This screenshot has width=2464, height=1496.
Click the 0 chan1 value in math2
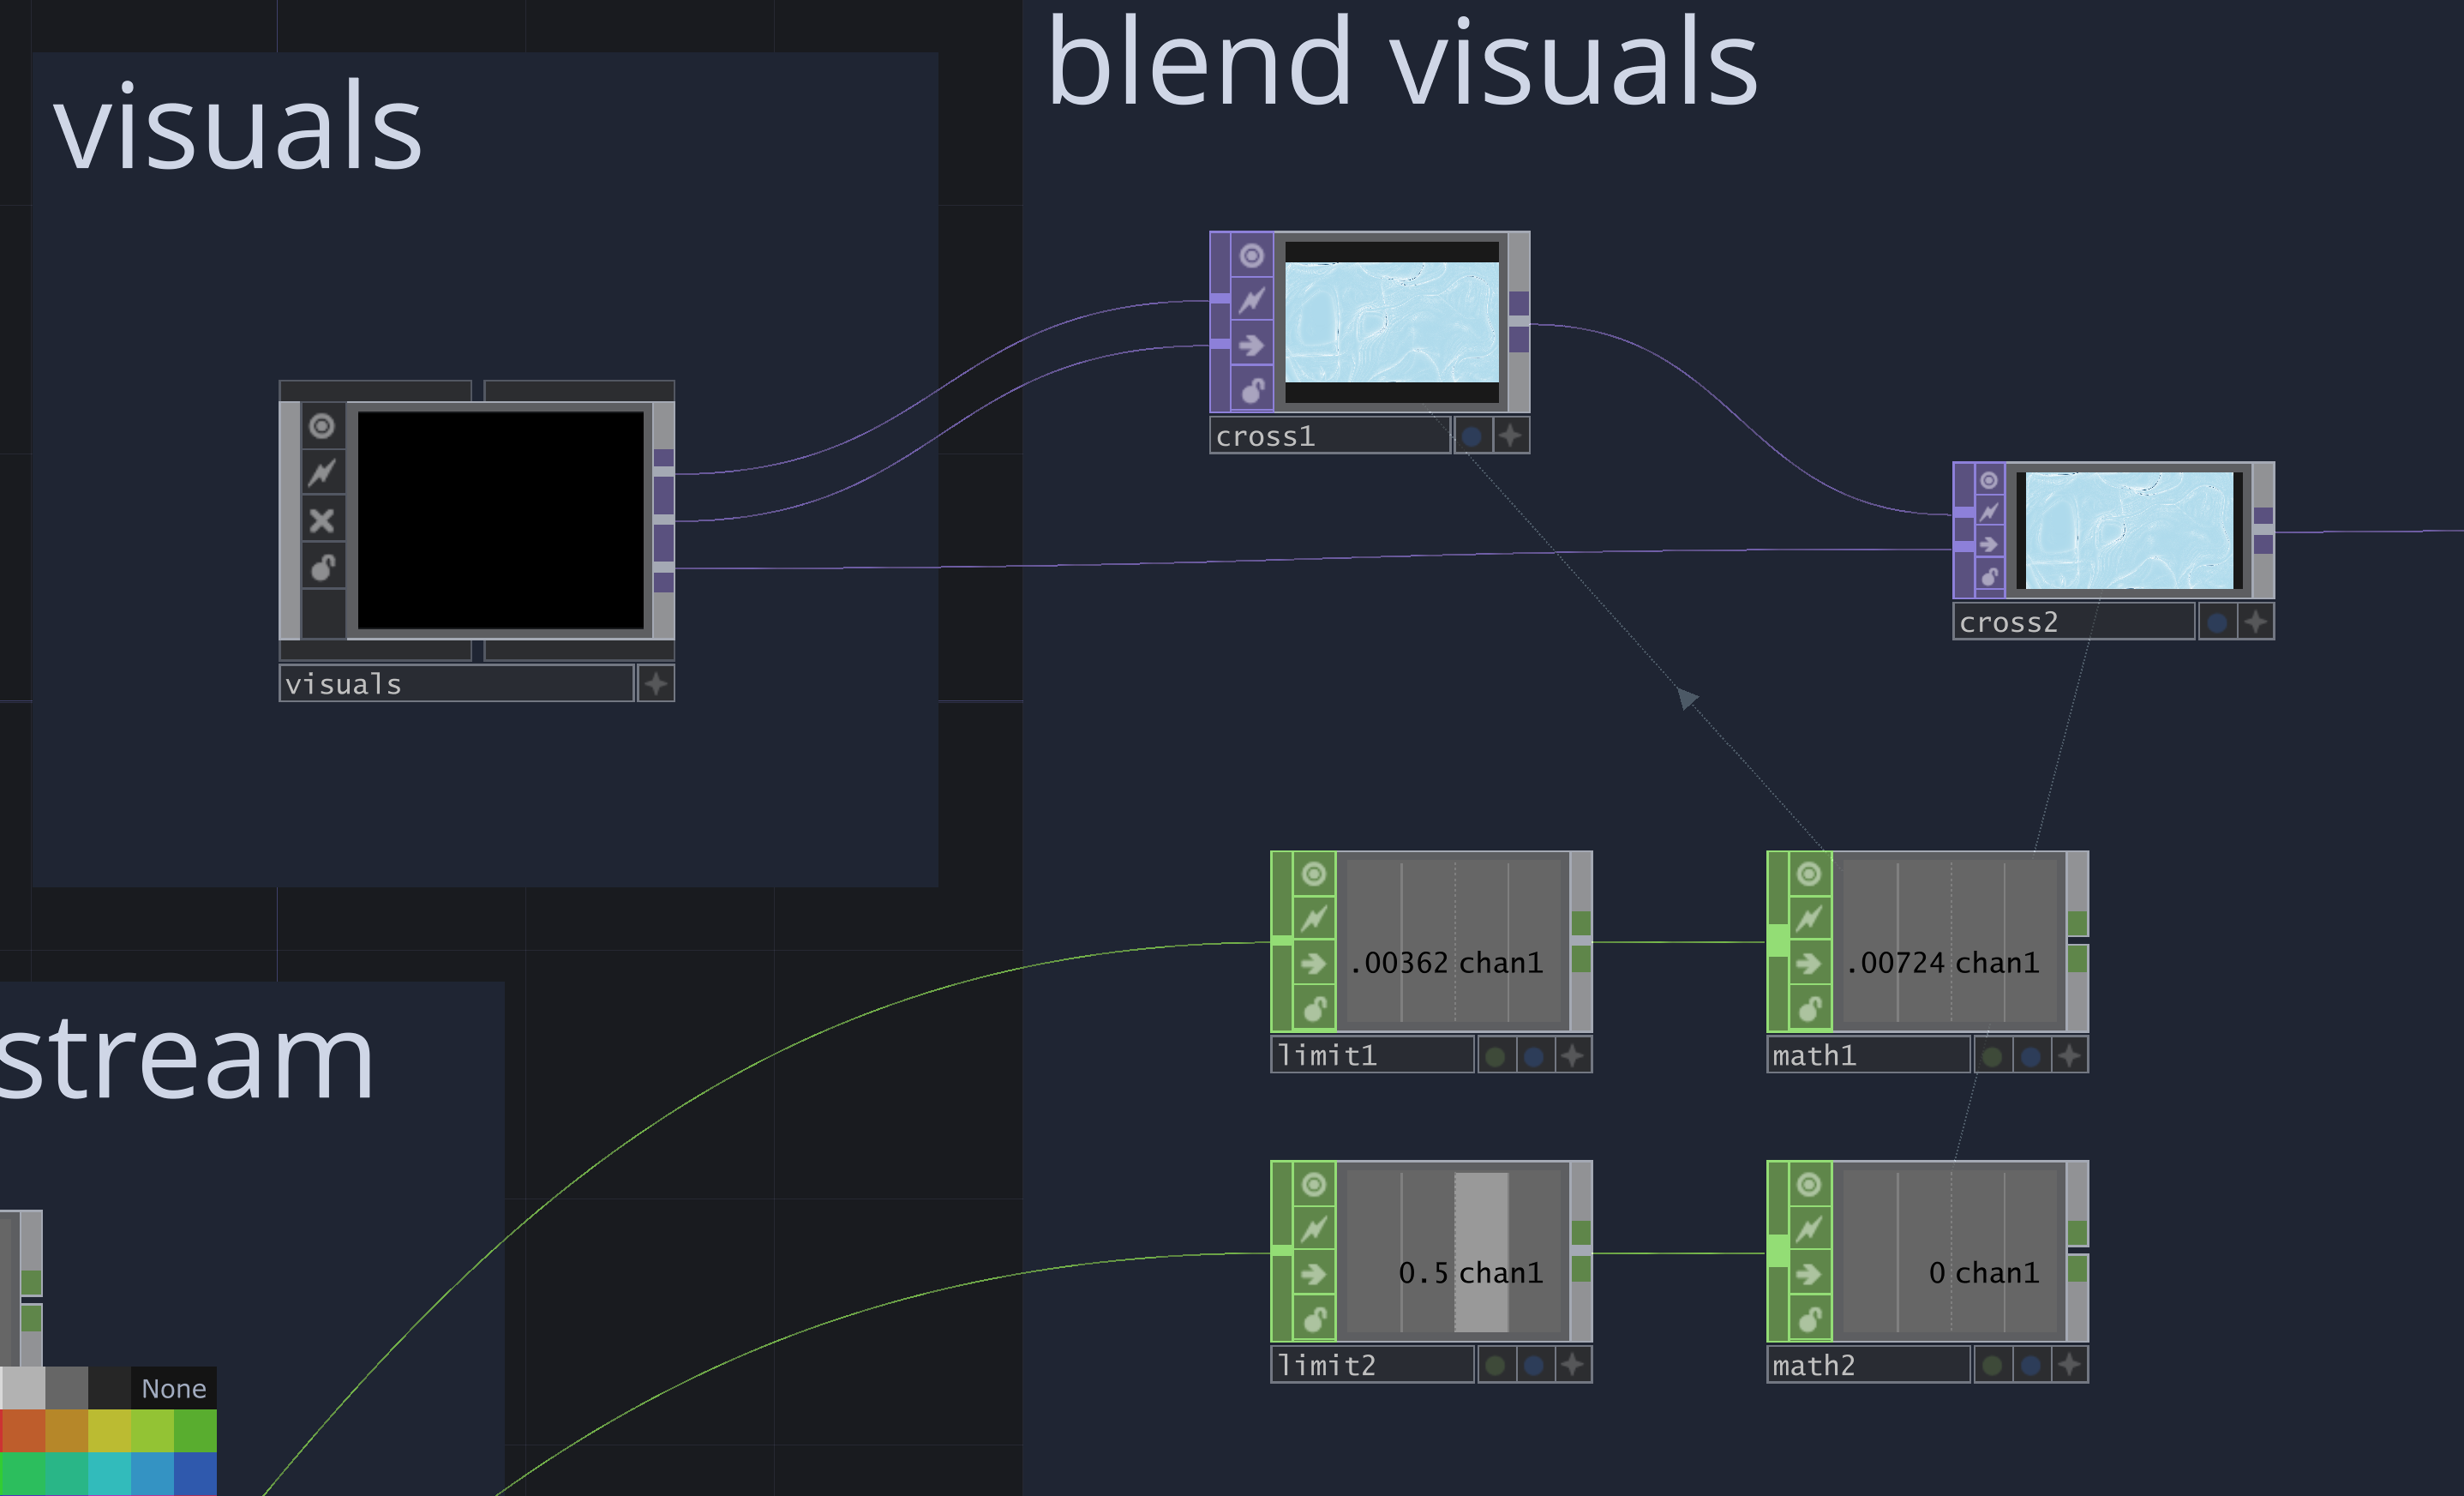(x=1983, y=1273)
